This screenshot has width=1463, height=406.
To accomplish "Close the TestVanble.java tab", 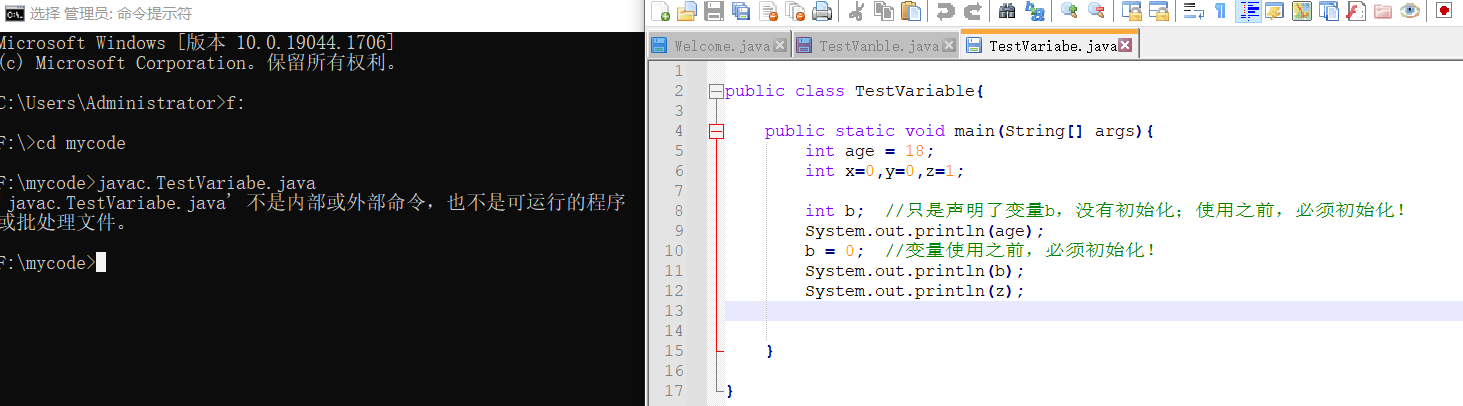I will 948,46.
